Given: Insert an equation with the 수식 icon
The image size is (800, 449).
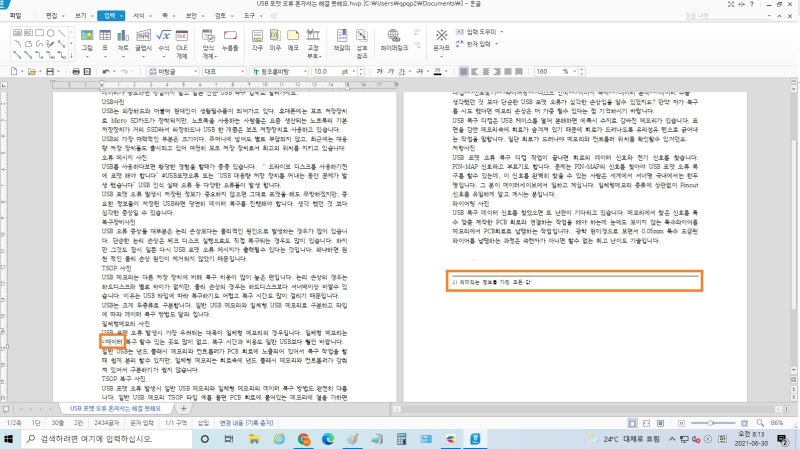Looking at the screenshot, I should point(163,40).
